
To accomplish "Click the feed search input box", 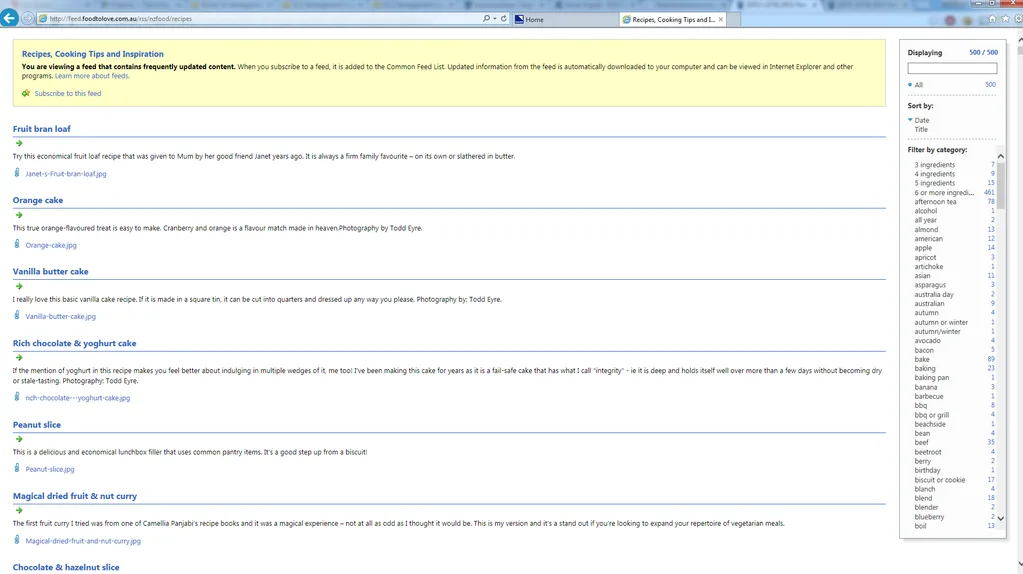I will click(951, 69).
